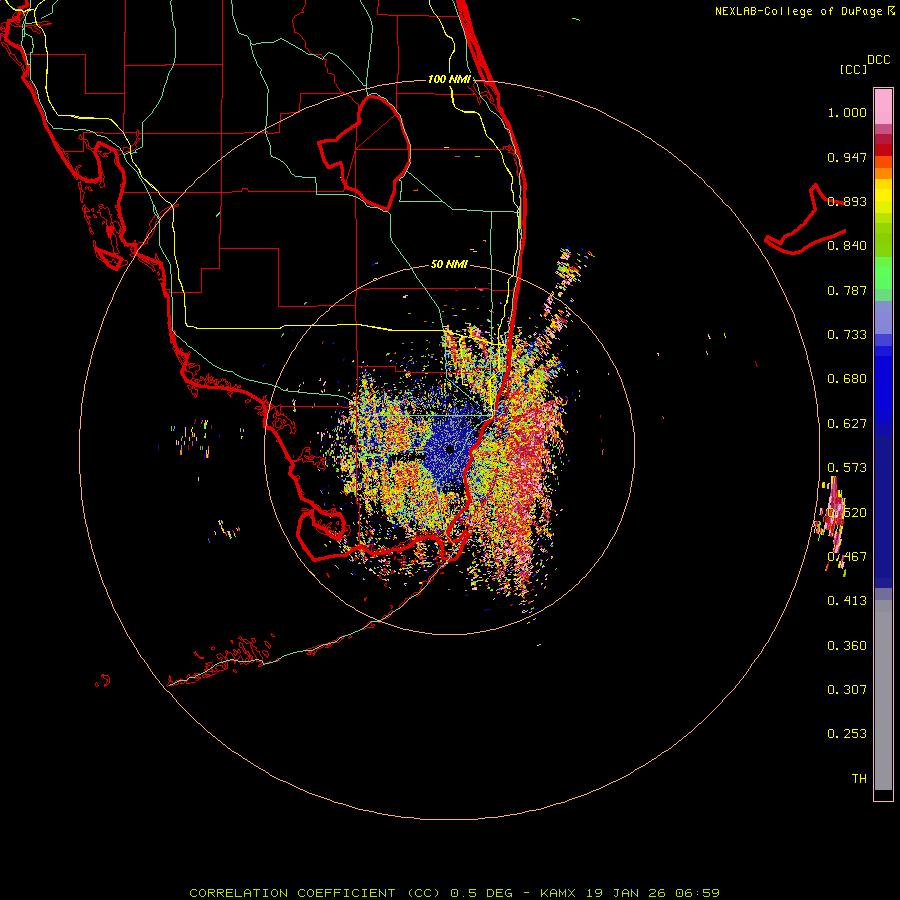Click the 0.680 value on color scale
This screenshot has width=900, height=900.
tap(847, 379)
